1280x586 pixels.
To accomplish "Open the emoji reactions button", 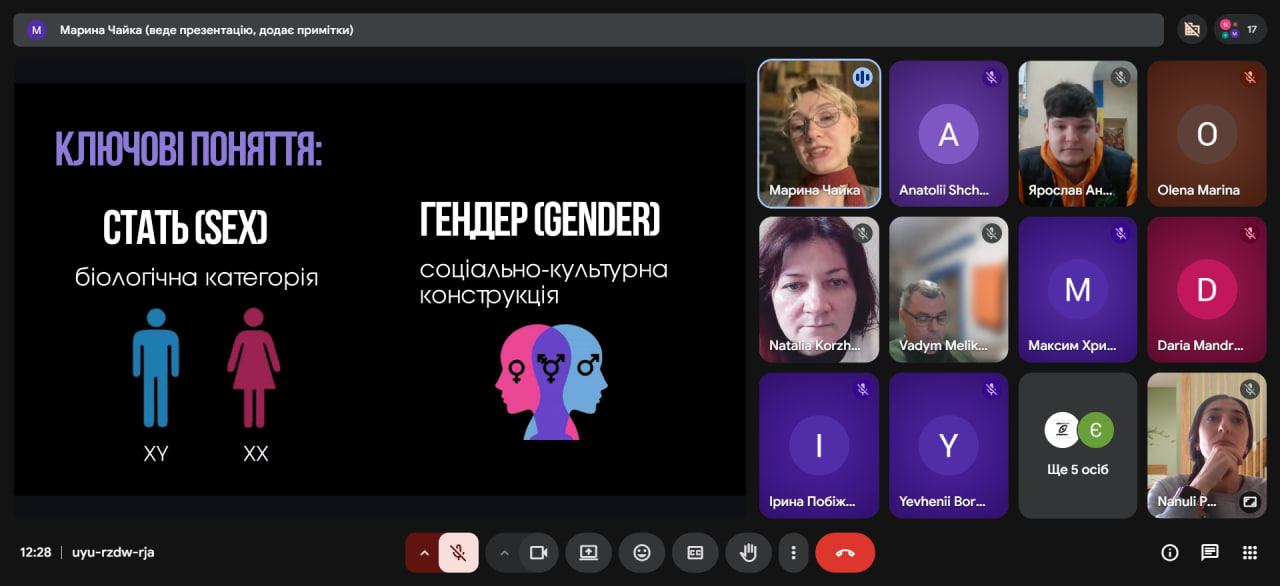I will [642, 553].
